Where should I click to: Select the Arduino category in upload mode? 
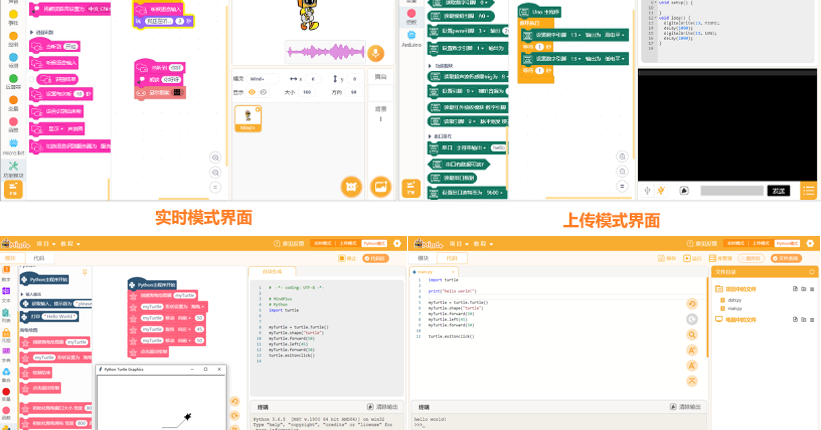411,38
